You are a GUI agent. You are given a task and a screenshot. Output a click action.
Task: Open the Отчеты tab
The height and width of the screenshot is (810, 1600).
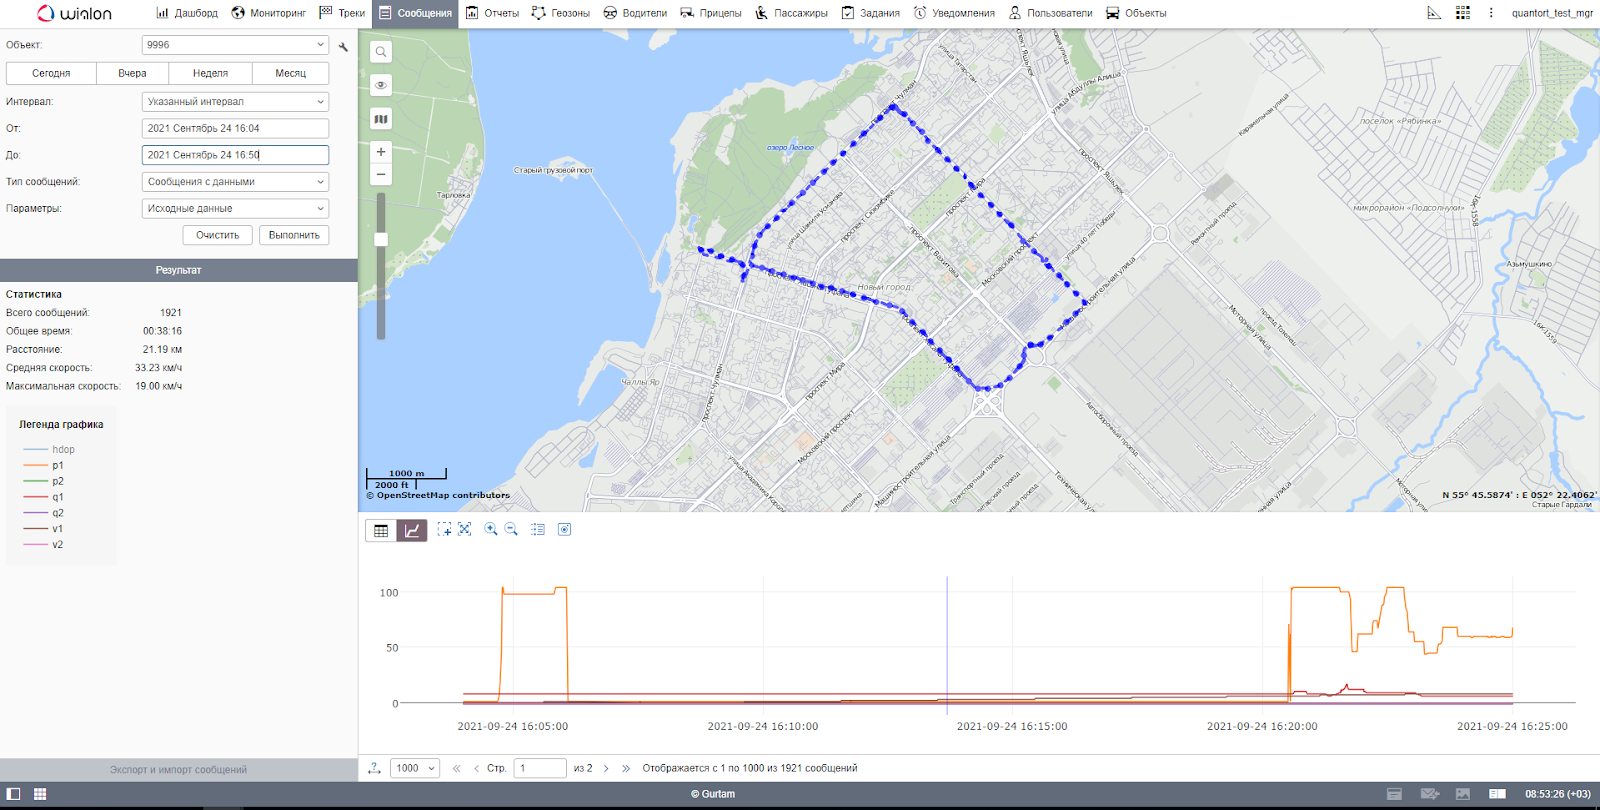point(493,13)
